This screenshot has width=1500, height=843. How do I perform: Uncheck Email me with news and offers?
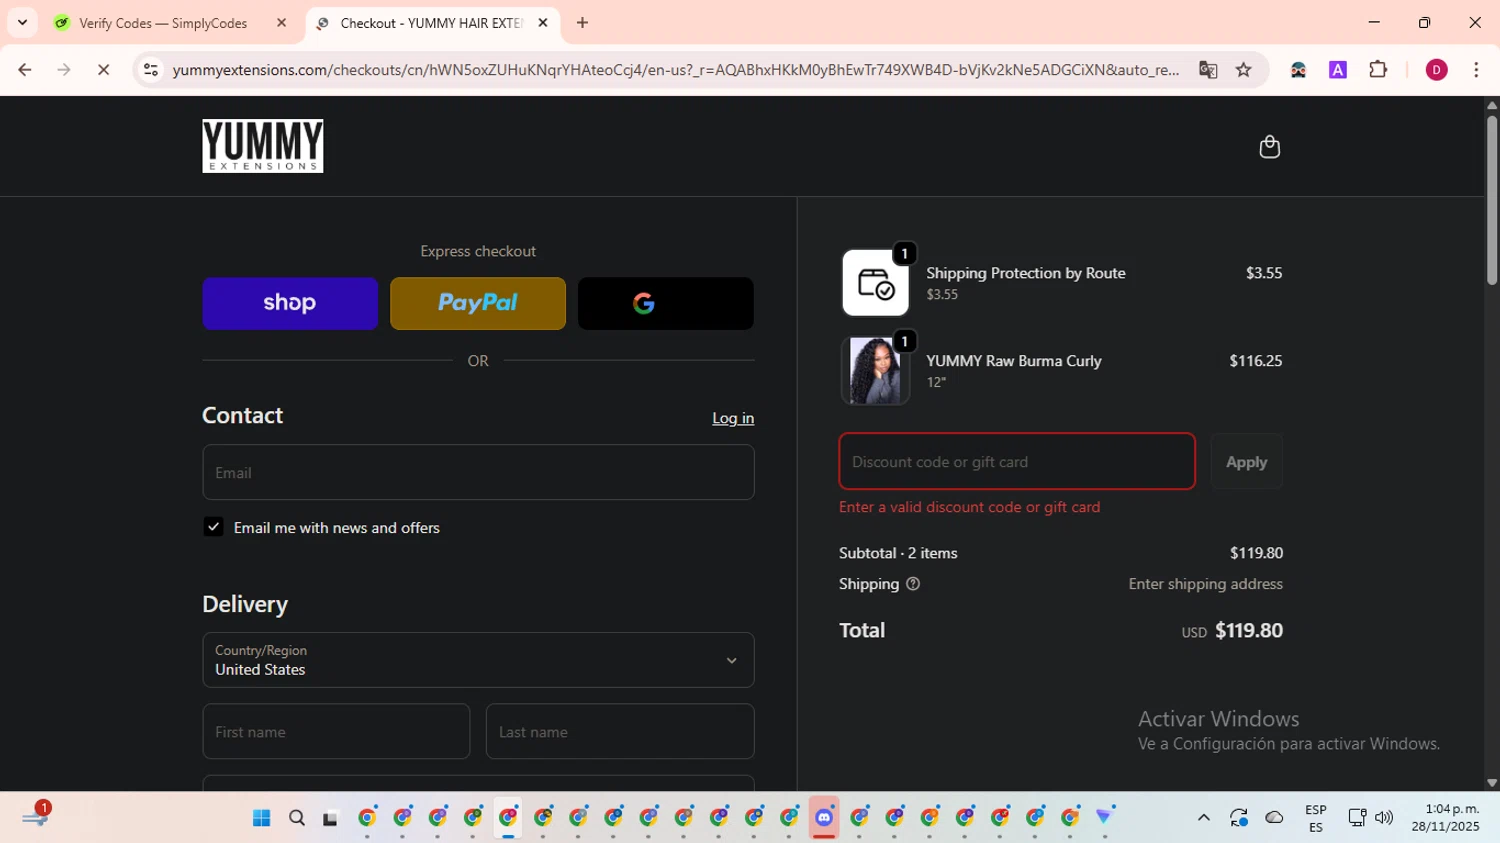(x=214, y=527)
